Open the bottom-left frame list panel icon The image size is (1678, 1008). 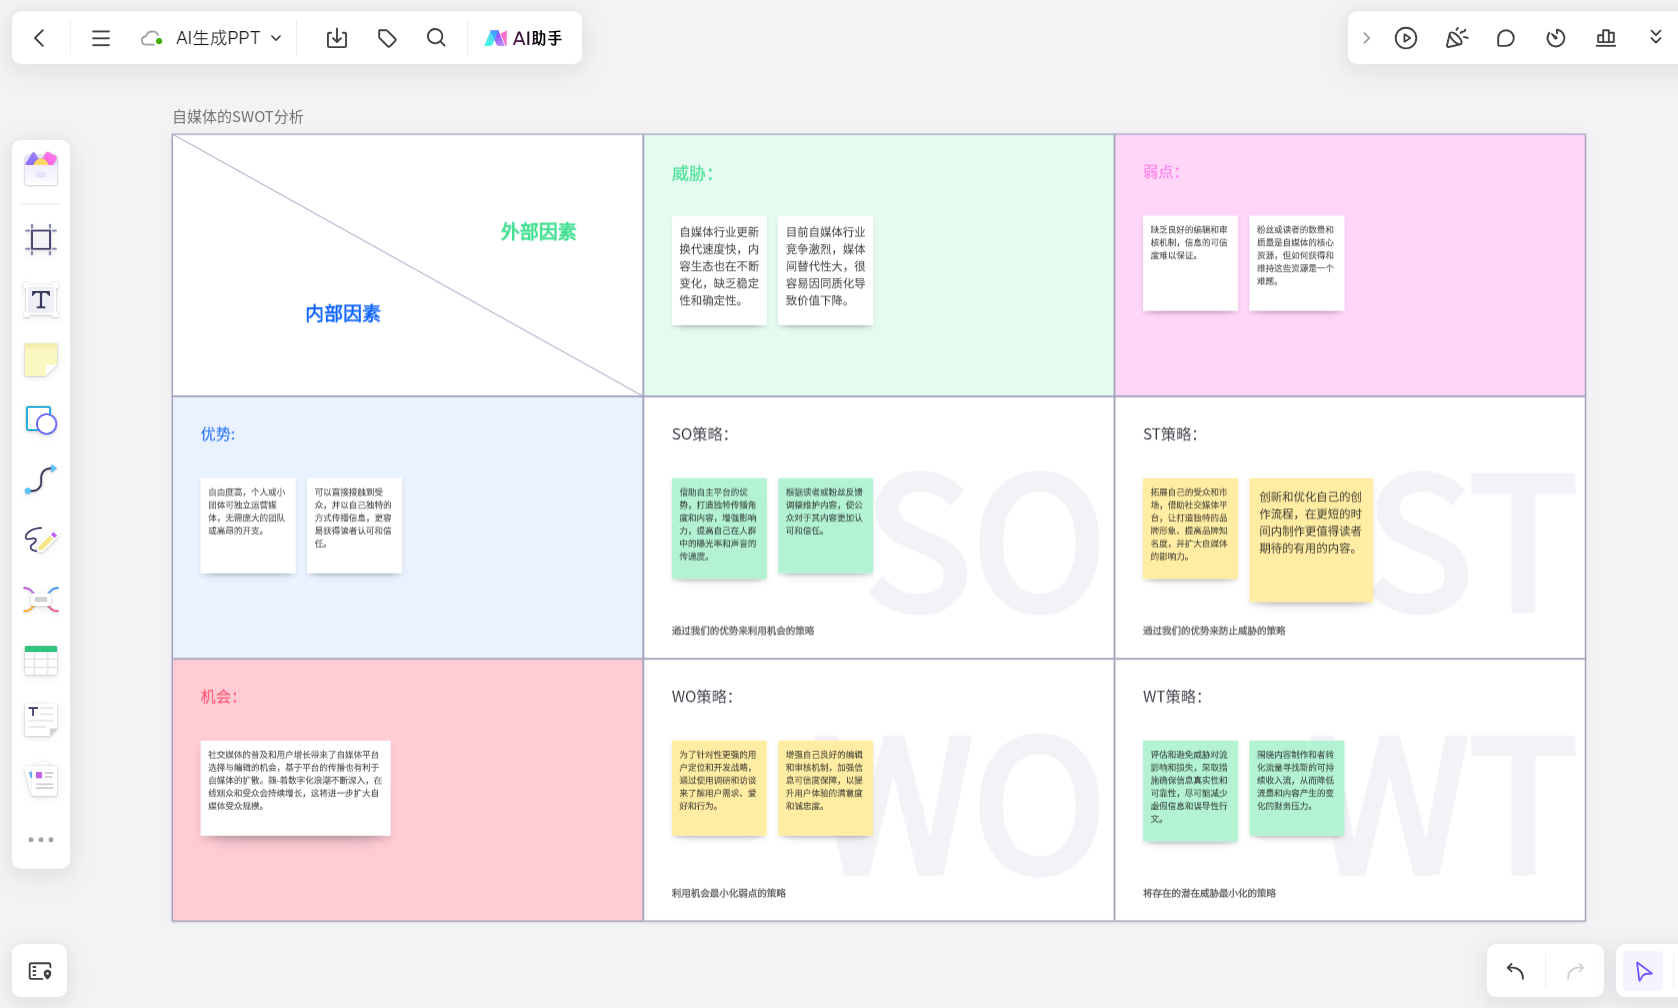click(x=40, y=971)
